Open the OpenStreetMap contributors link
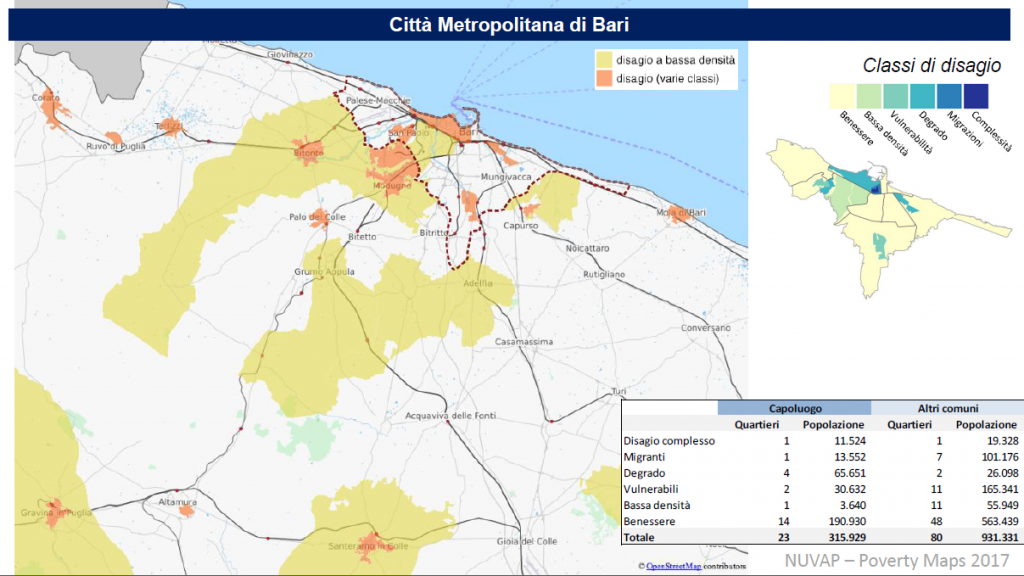This screenshot has height=576, width=1024. click(x=671, y=567)
